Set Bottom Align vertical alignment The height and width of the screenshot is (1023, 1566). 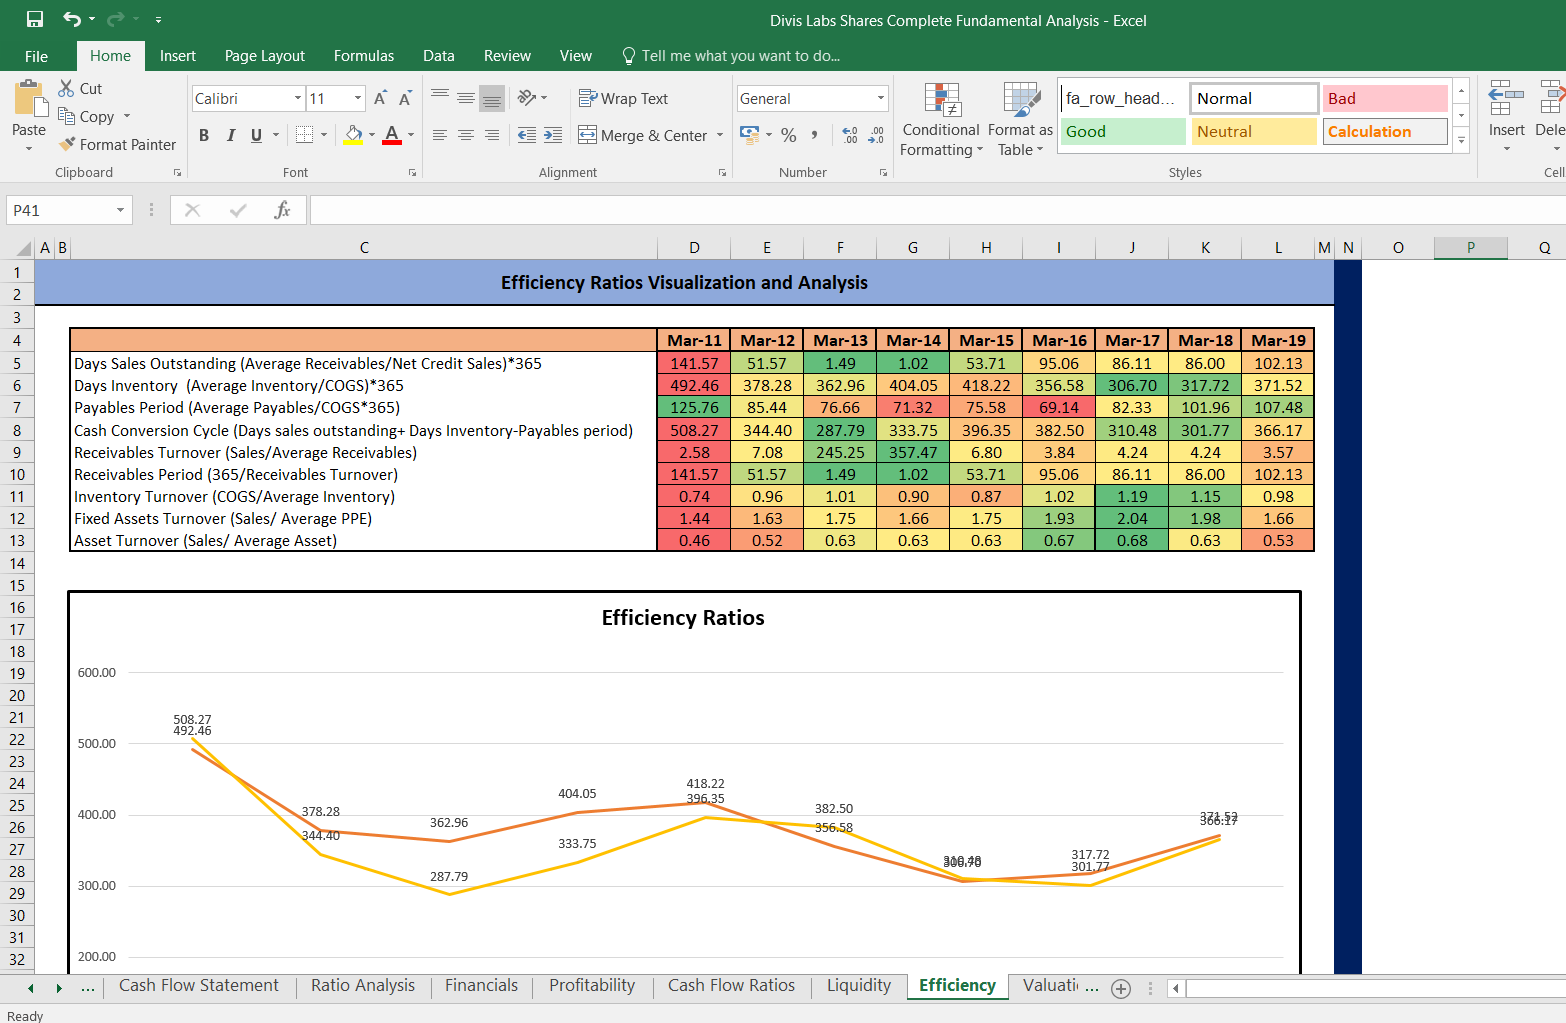(x=492, y=98)
